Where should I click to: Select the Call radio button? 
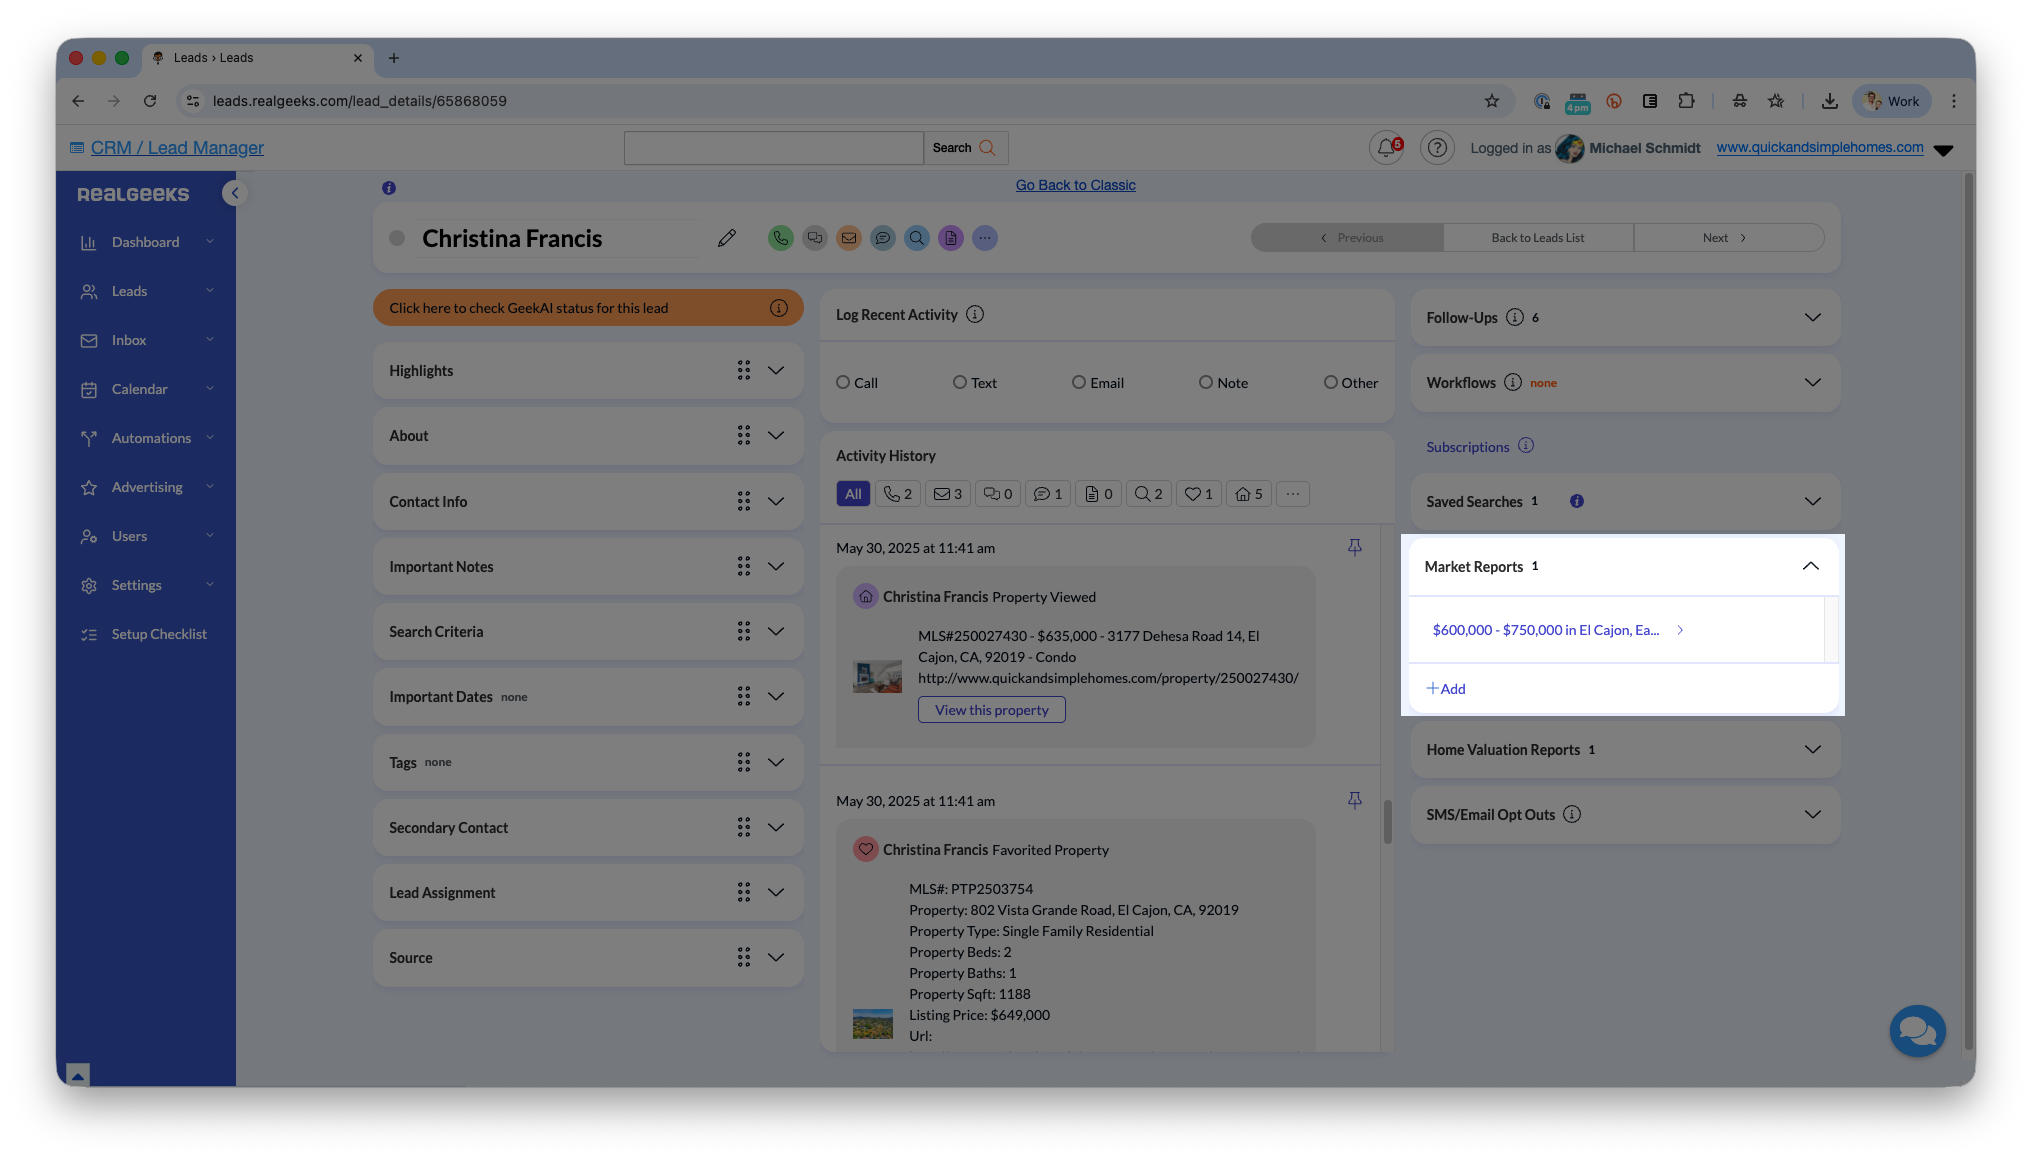coord(843,382)
